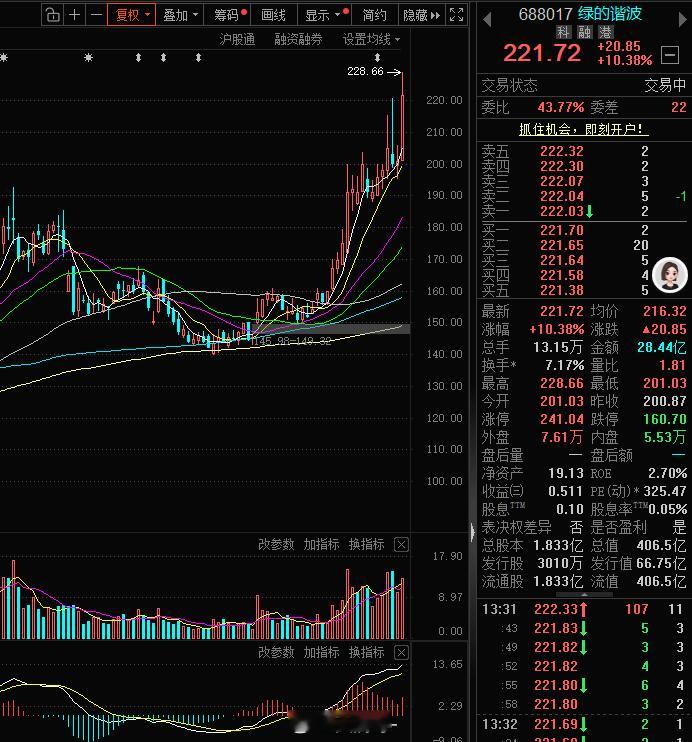Click the gap range label 145.98-149.32

(x=292, y=341)
